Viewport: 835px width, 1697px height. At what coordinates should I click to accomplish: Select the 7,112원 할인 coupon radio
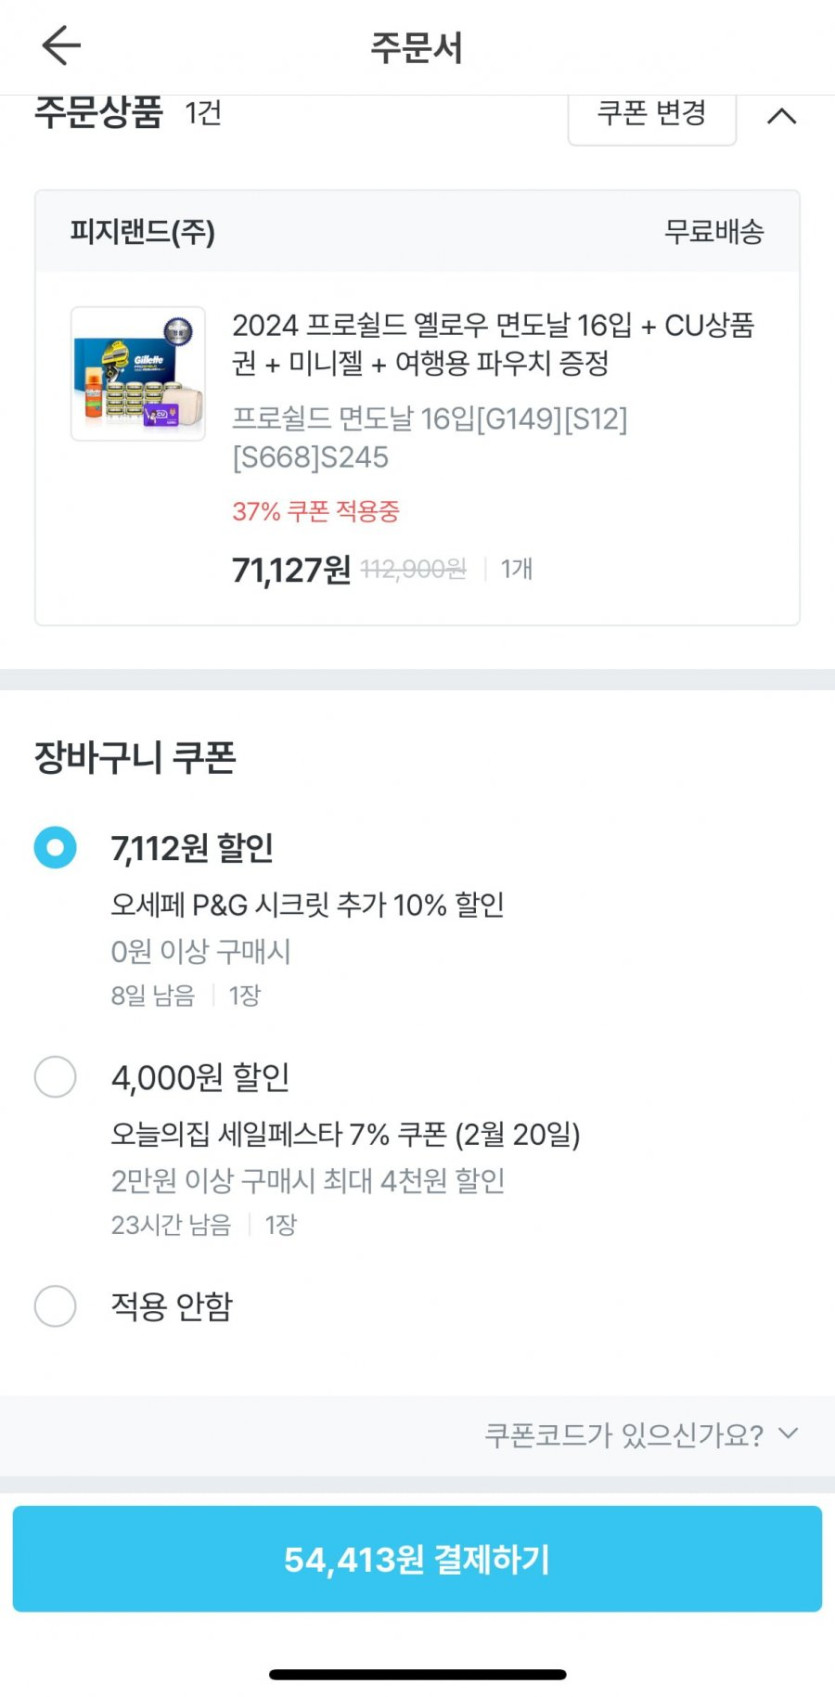(x=55, y=847)
